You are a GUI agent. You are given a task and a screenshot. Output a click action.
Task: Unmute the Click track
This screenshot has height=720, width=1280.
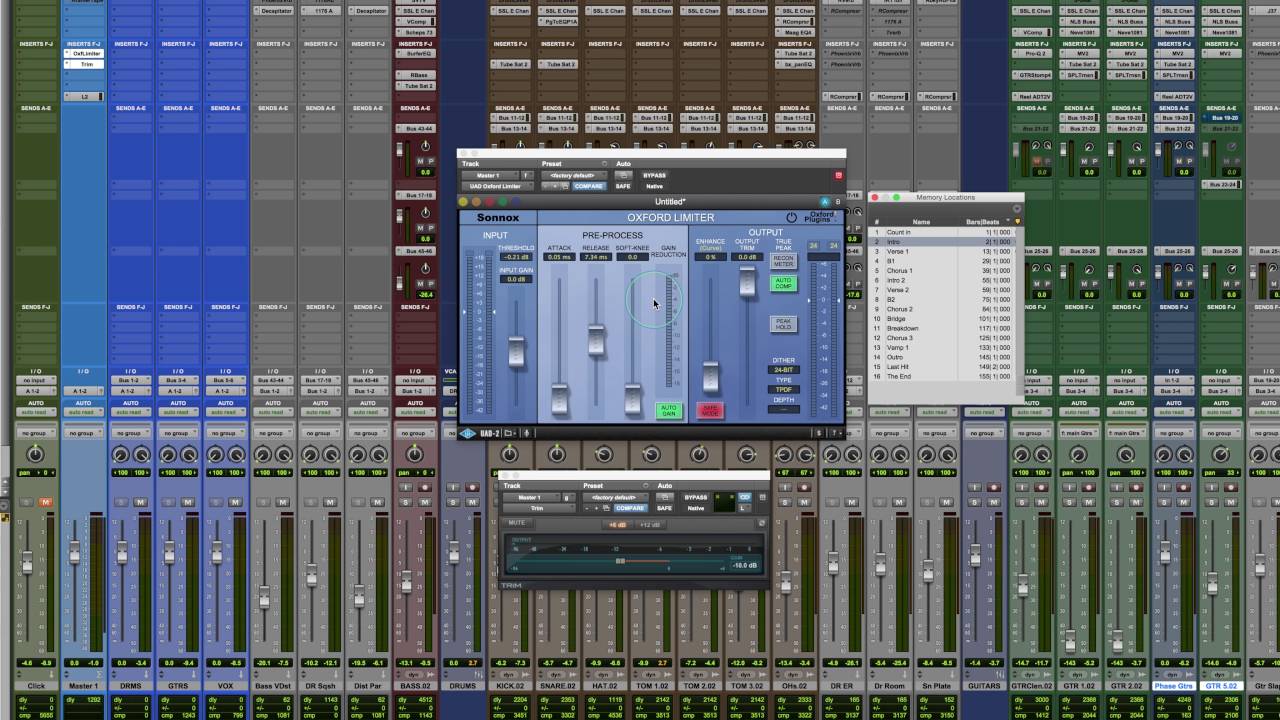45,502
